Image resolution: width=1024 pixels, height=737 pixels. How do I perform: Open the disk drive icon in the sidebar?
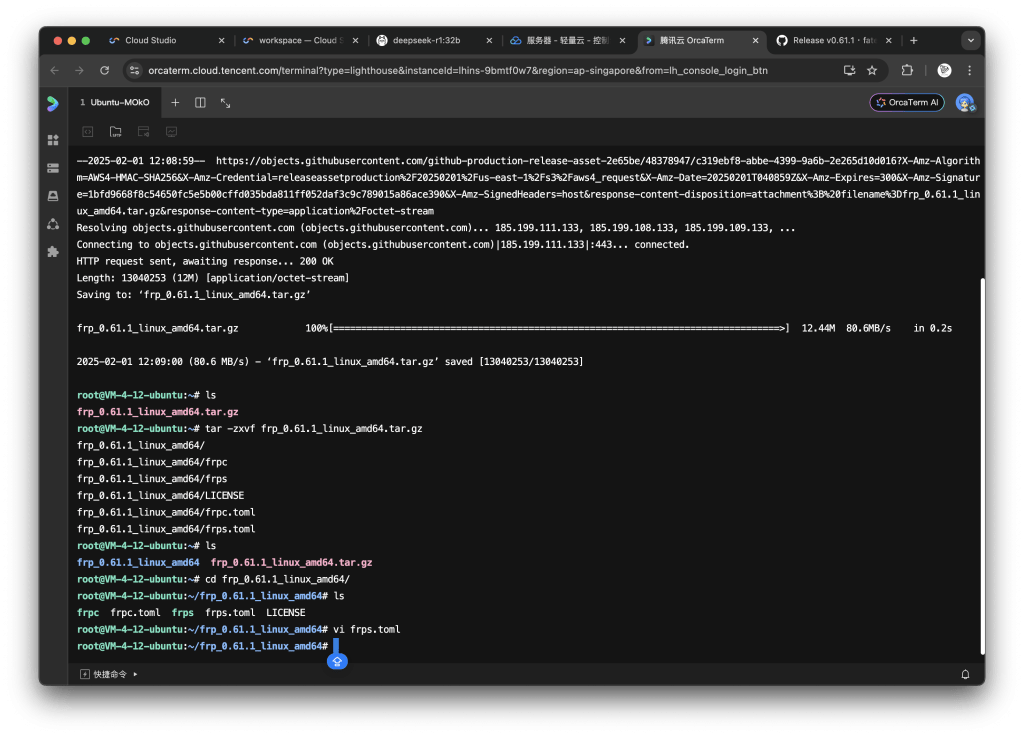coord(53,196)
